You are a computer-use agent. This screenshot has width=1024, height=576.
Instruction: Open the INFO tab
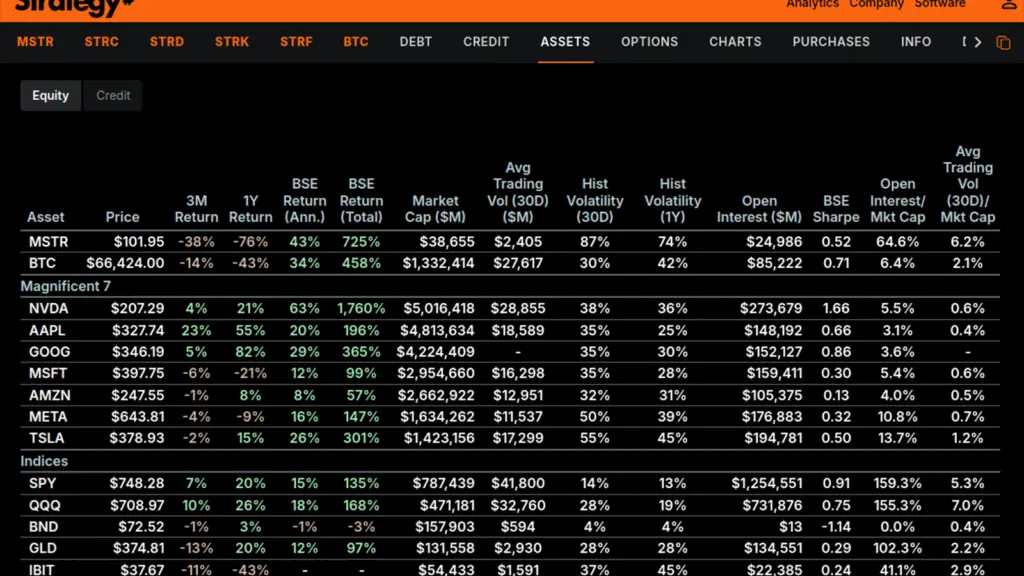(x=916, y=42)
